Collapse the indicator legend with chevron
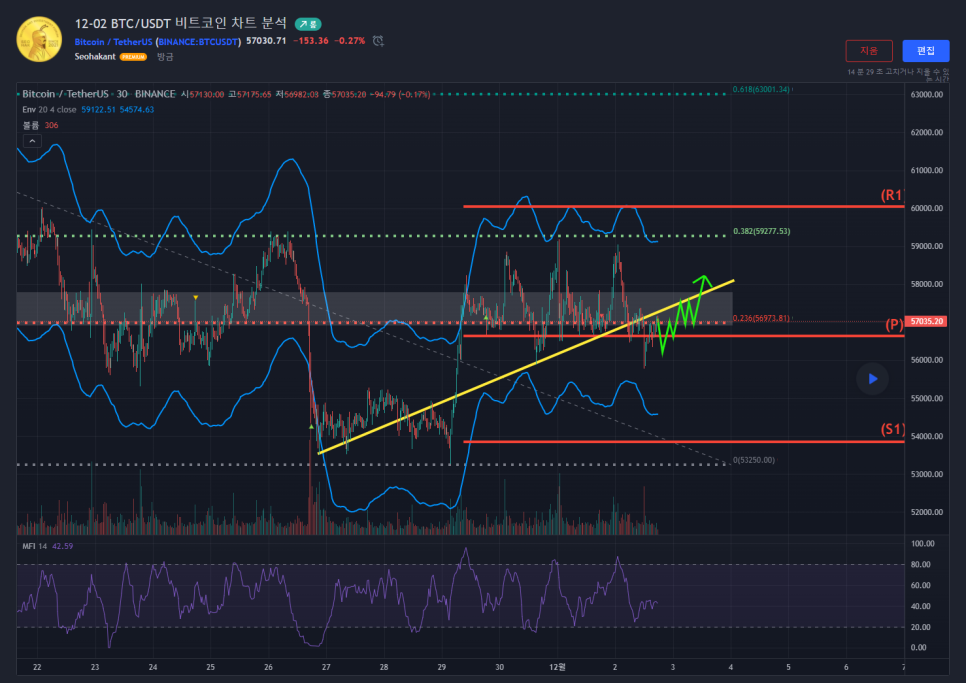 31,142
